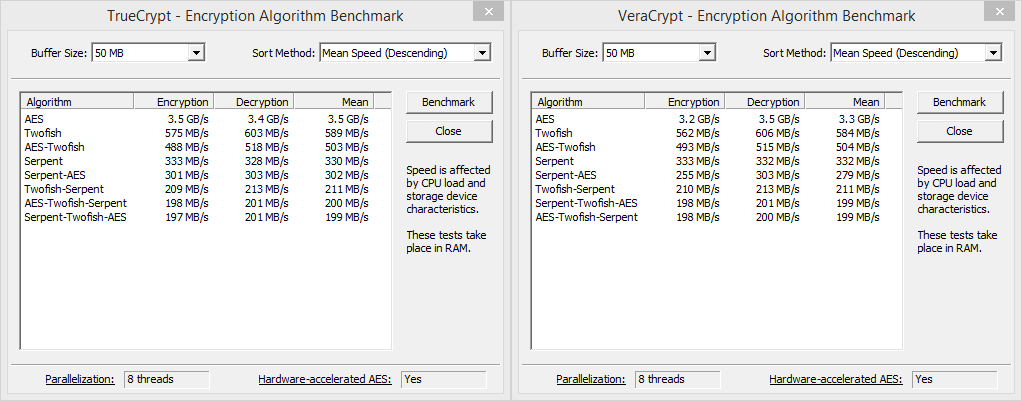Viewport: 1022px width, 401px height.
Task: Click Decryption column header in TrueCrypt
Action: coord(254,102)
